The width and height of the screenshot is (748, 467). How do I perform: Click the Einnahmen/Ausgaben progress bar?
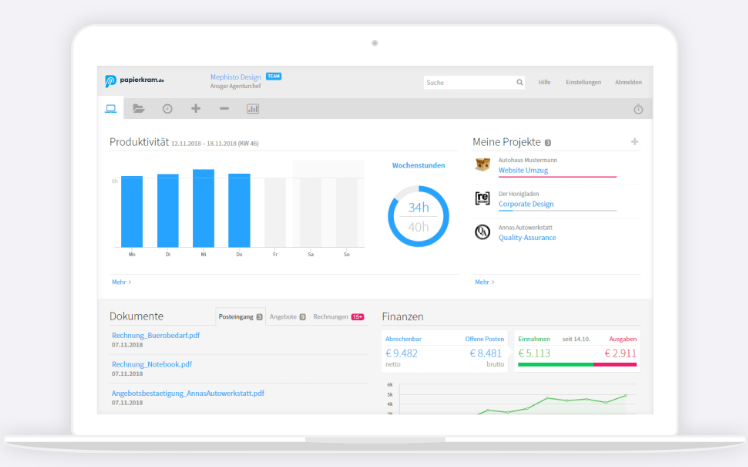577,365
